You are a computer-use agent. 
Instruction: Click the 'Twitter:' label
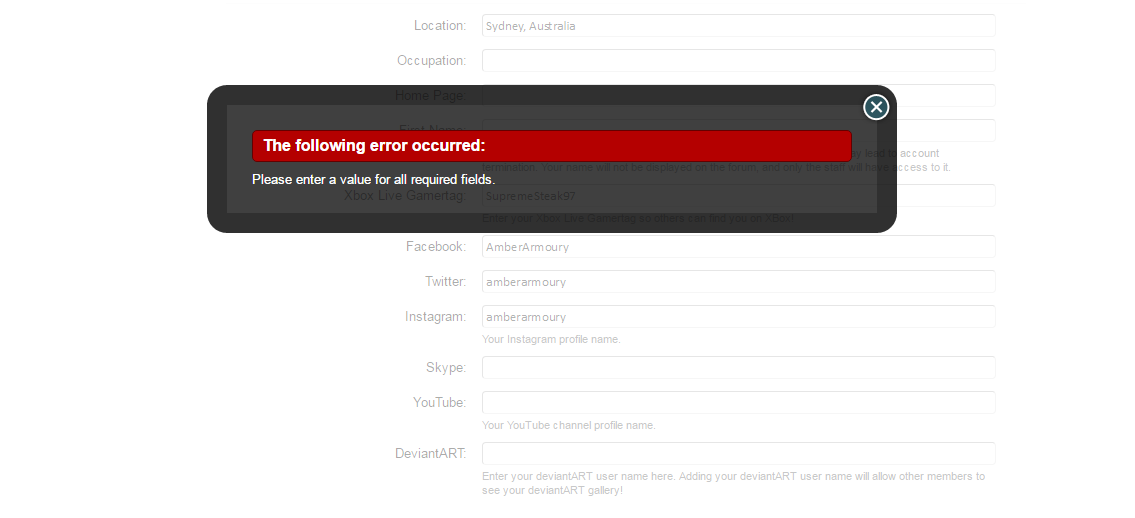(445, 281)
